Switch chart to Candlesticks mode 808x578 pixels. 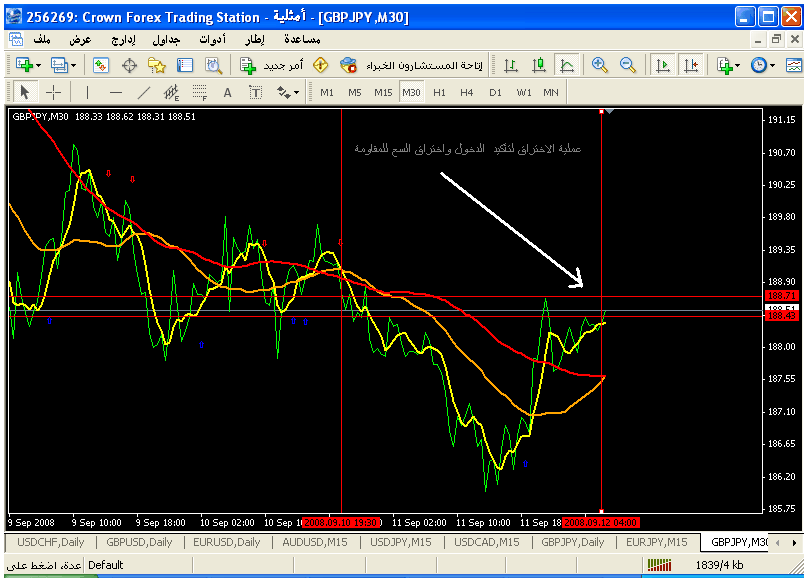click(539, 65)
